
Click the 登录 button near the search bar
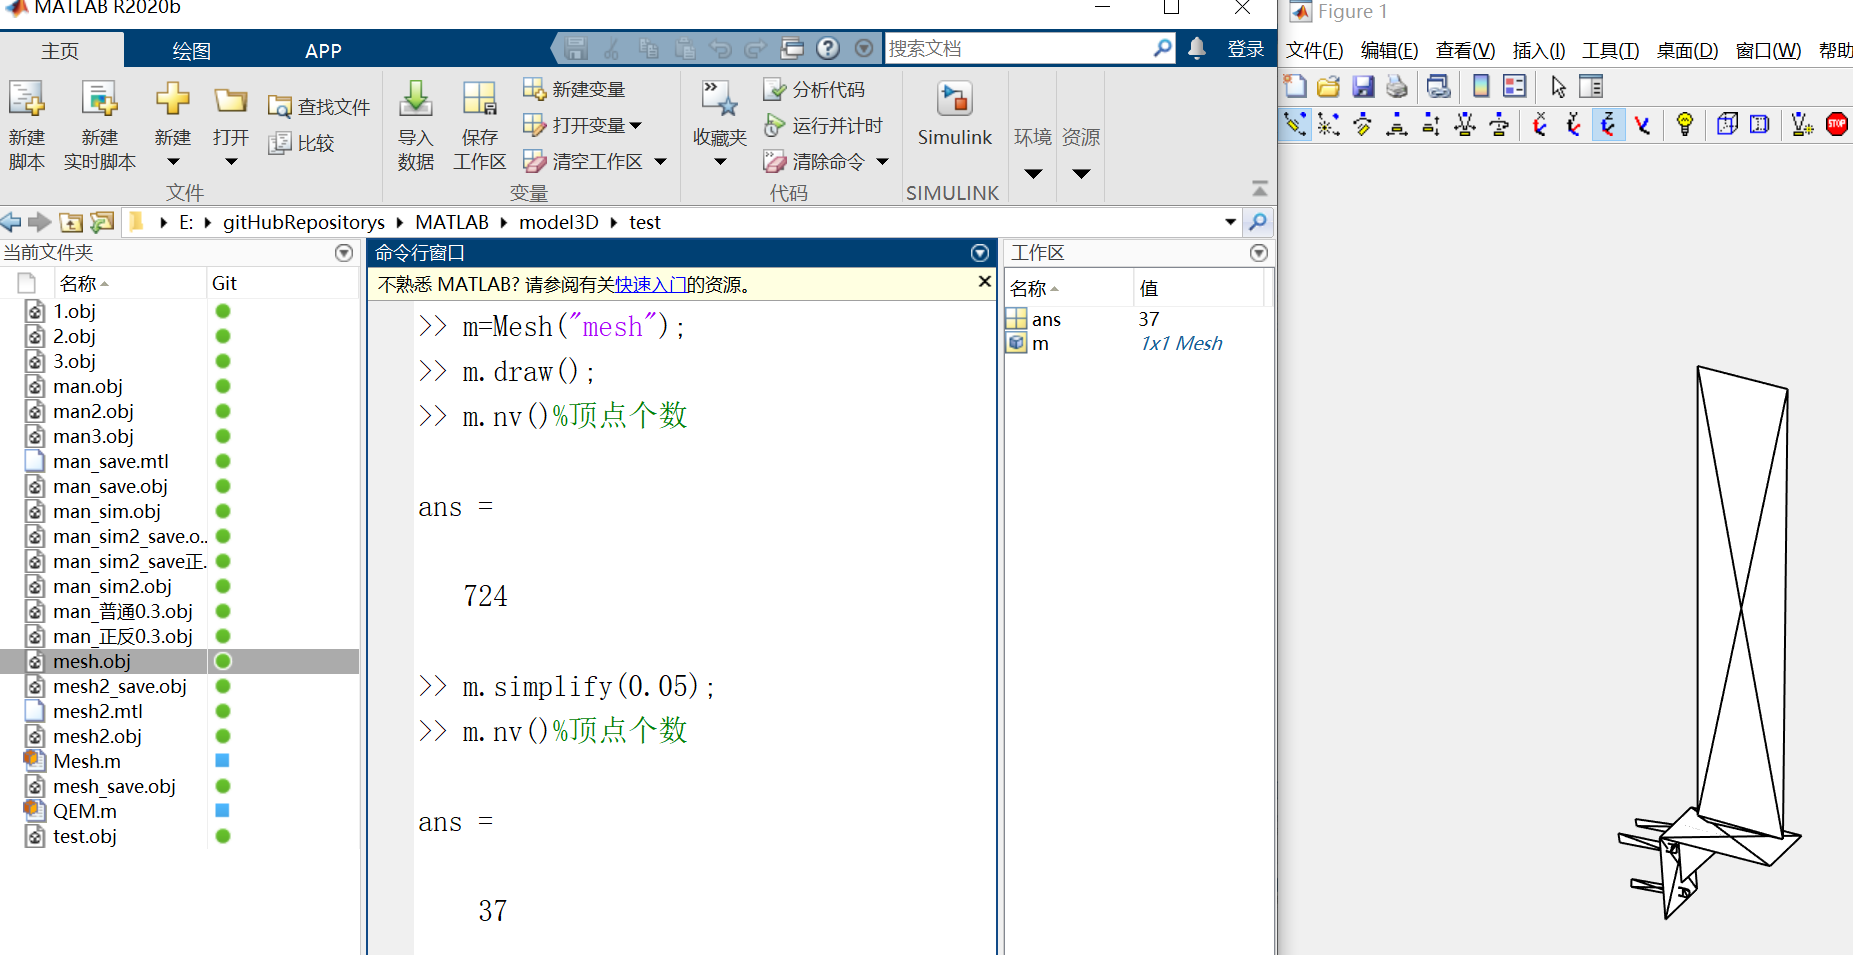tap(1246, 49)
